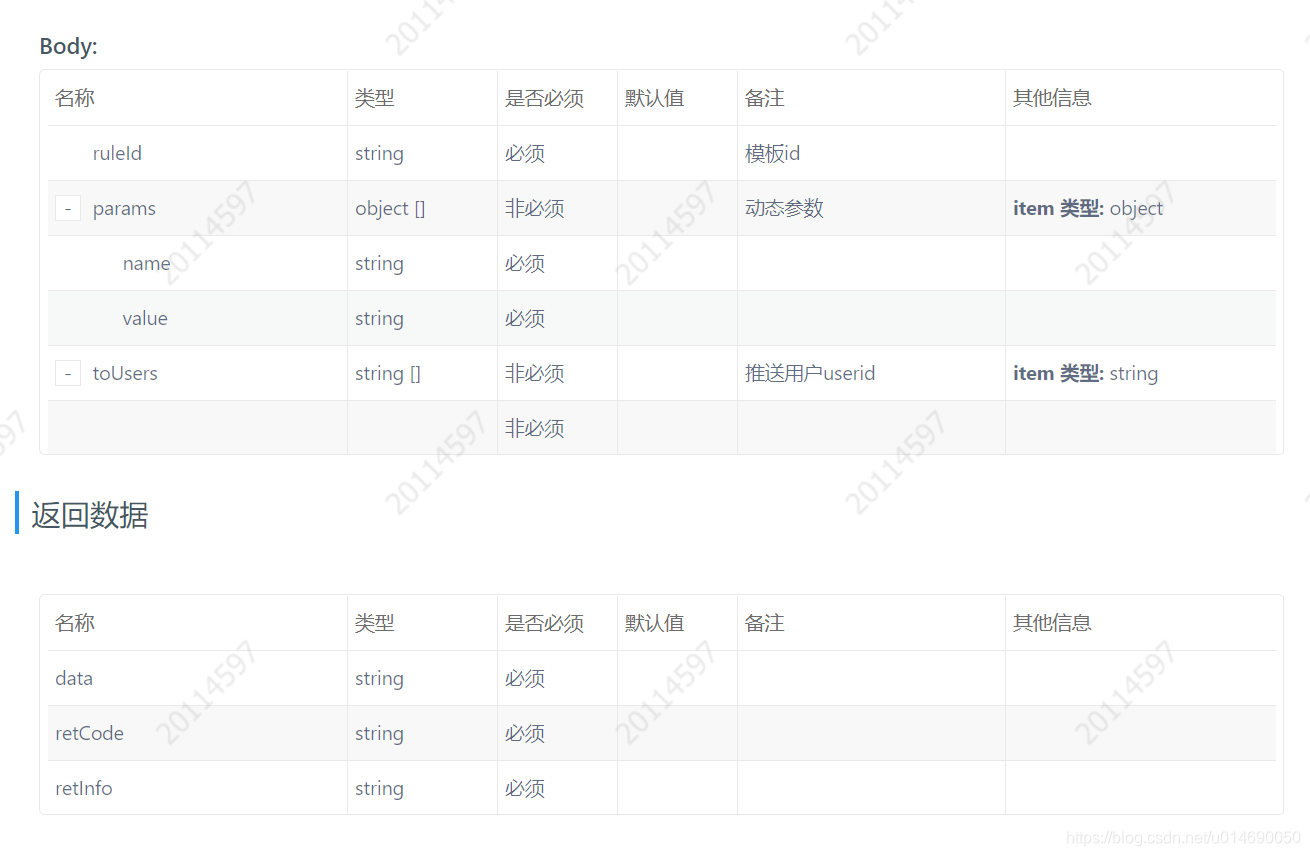The width and height of the screenshot is (1310, 856).
Task: Click the retInfo field name
Action: (84, 788)
